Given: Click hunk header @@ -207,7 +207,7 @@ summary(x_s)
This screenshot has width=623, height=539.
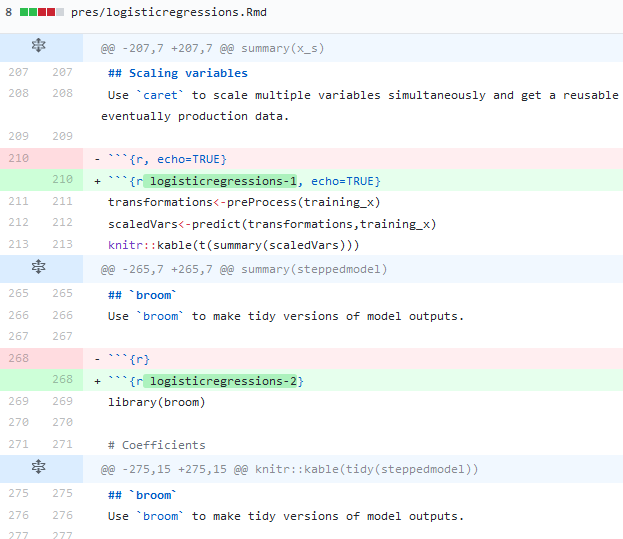Looking at the screenshot, I should (213, 48).
